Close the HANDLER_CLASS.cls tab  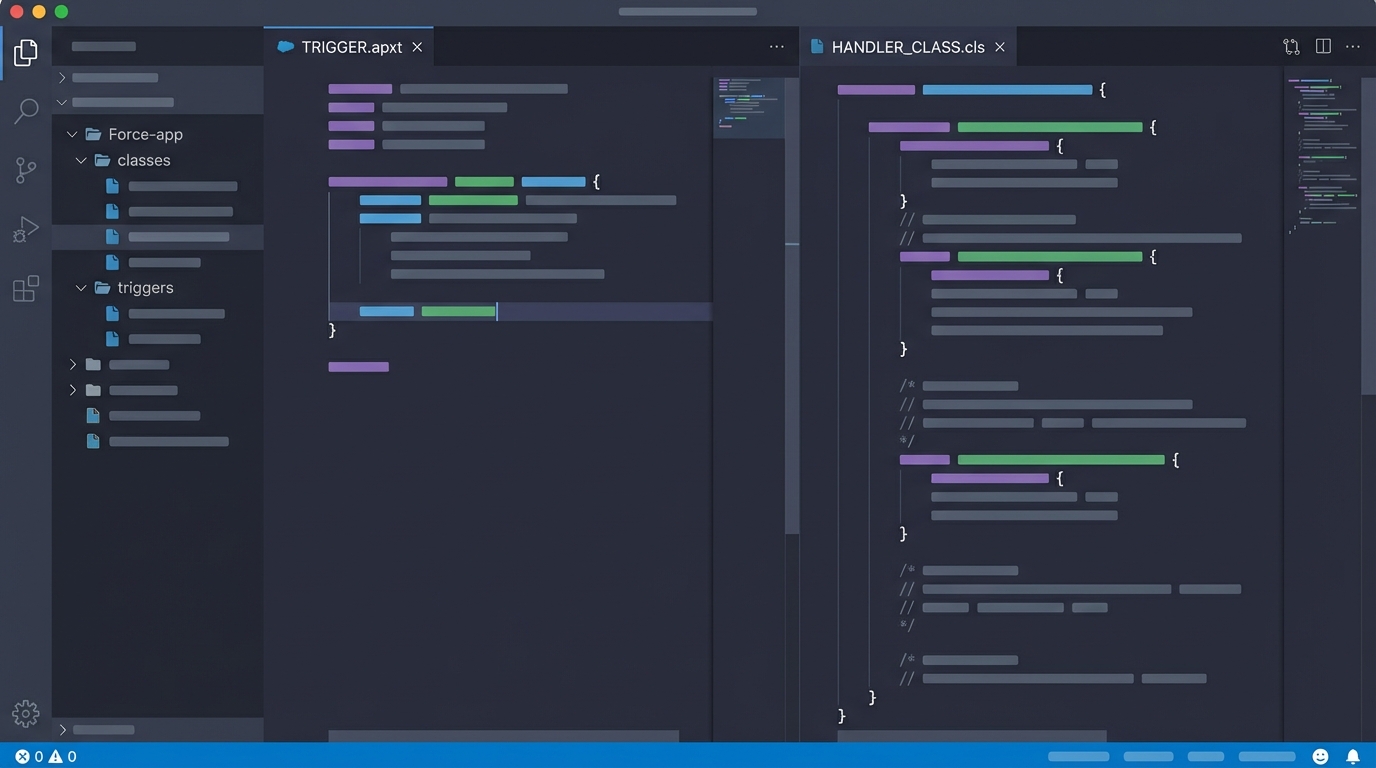point(999,46)
